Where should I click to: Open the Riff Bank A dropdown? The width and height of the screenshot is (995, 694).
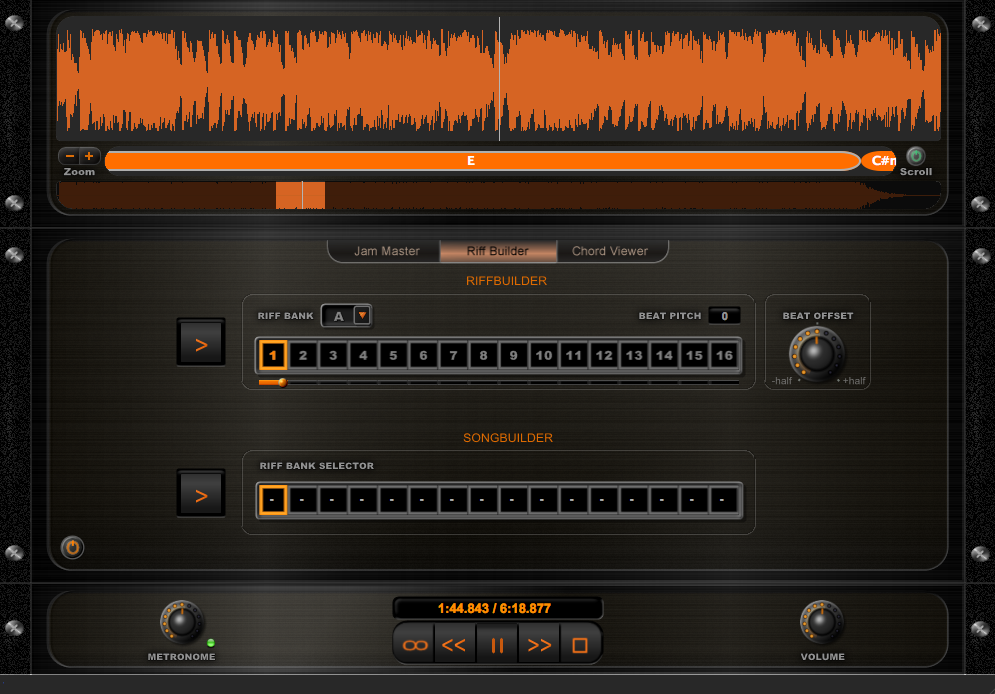click(x=362, y=316)
